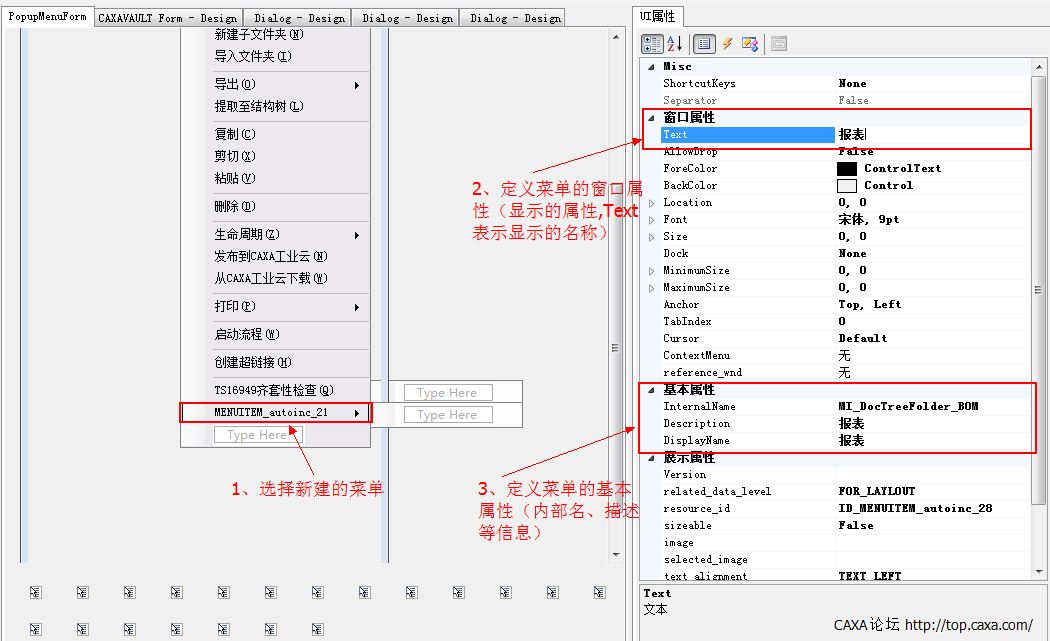Click the Cursor value Default
The height and width of the screenshot is (641, 1050).
862,338
